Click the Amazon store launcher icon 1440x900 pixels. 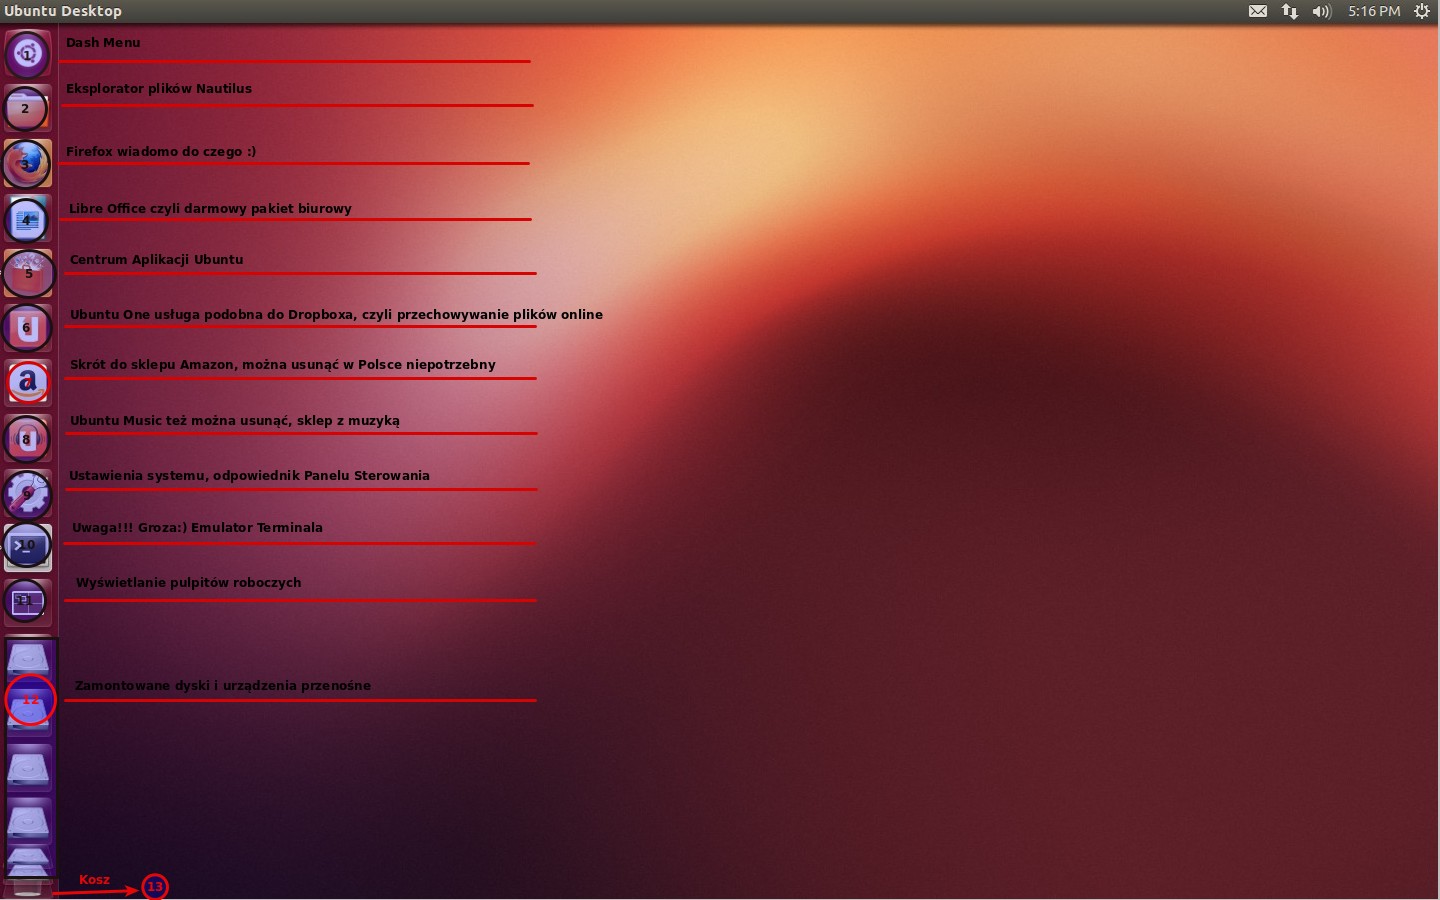(27, 382)
